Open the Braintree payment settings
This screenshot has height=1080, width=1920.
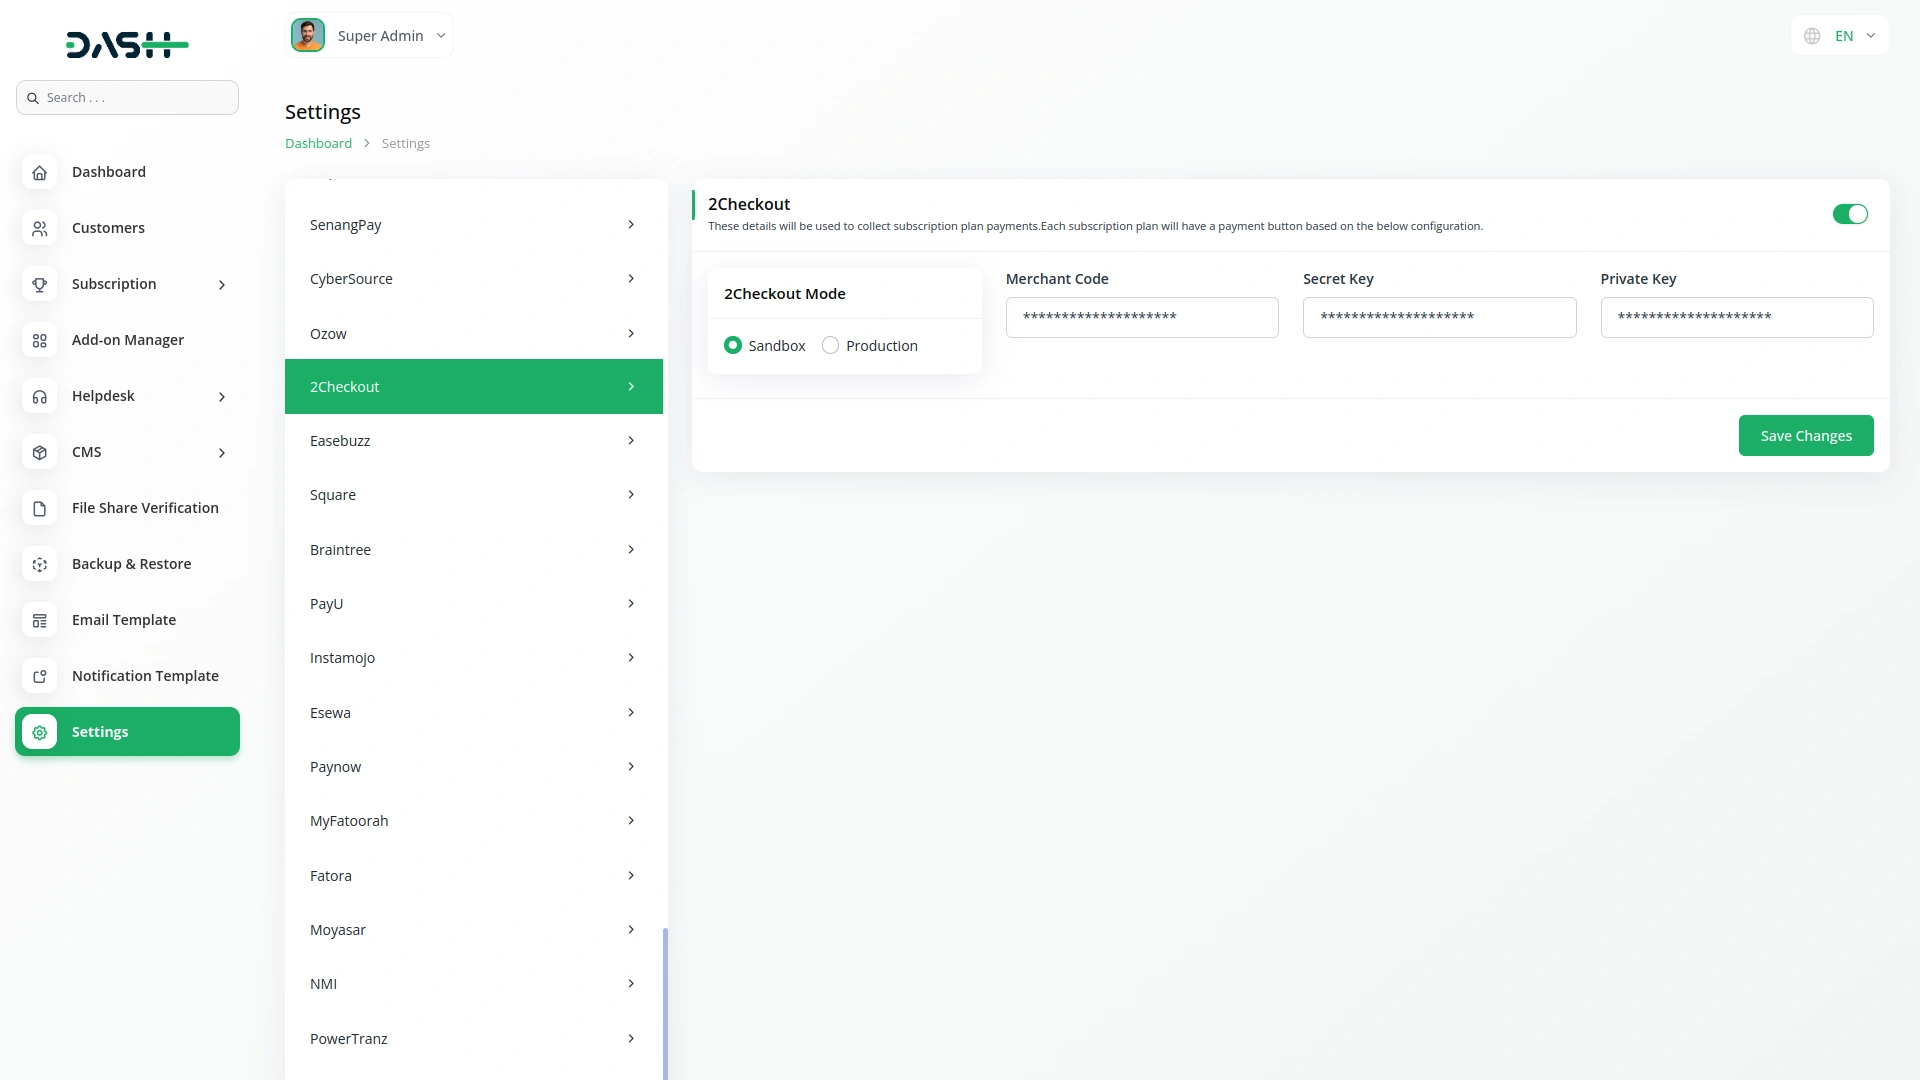[x=473, y=550]
